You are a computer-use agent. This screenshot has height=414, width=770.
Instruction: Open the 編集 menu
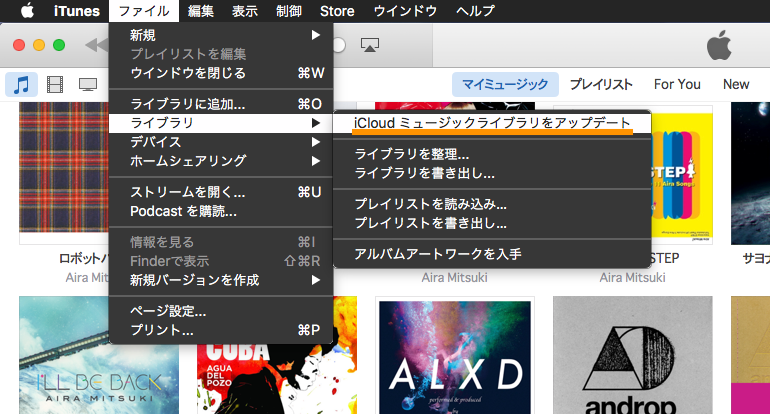(200, 11)
